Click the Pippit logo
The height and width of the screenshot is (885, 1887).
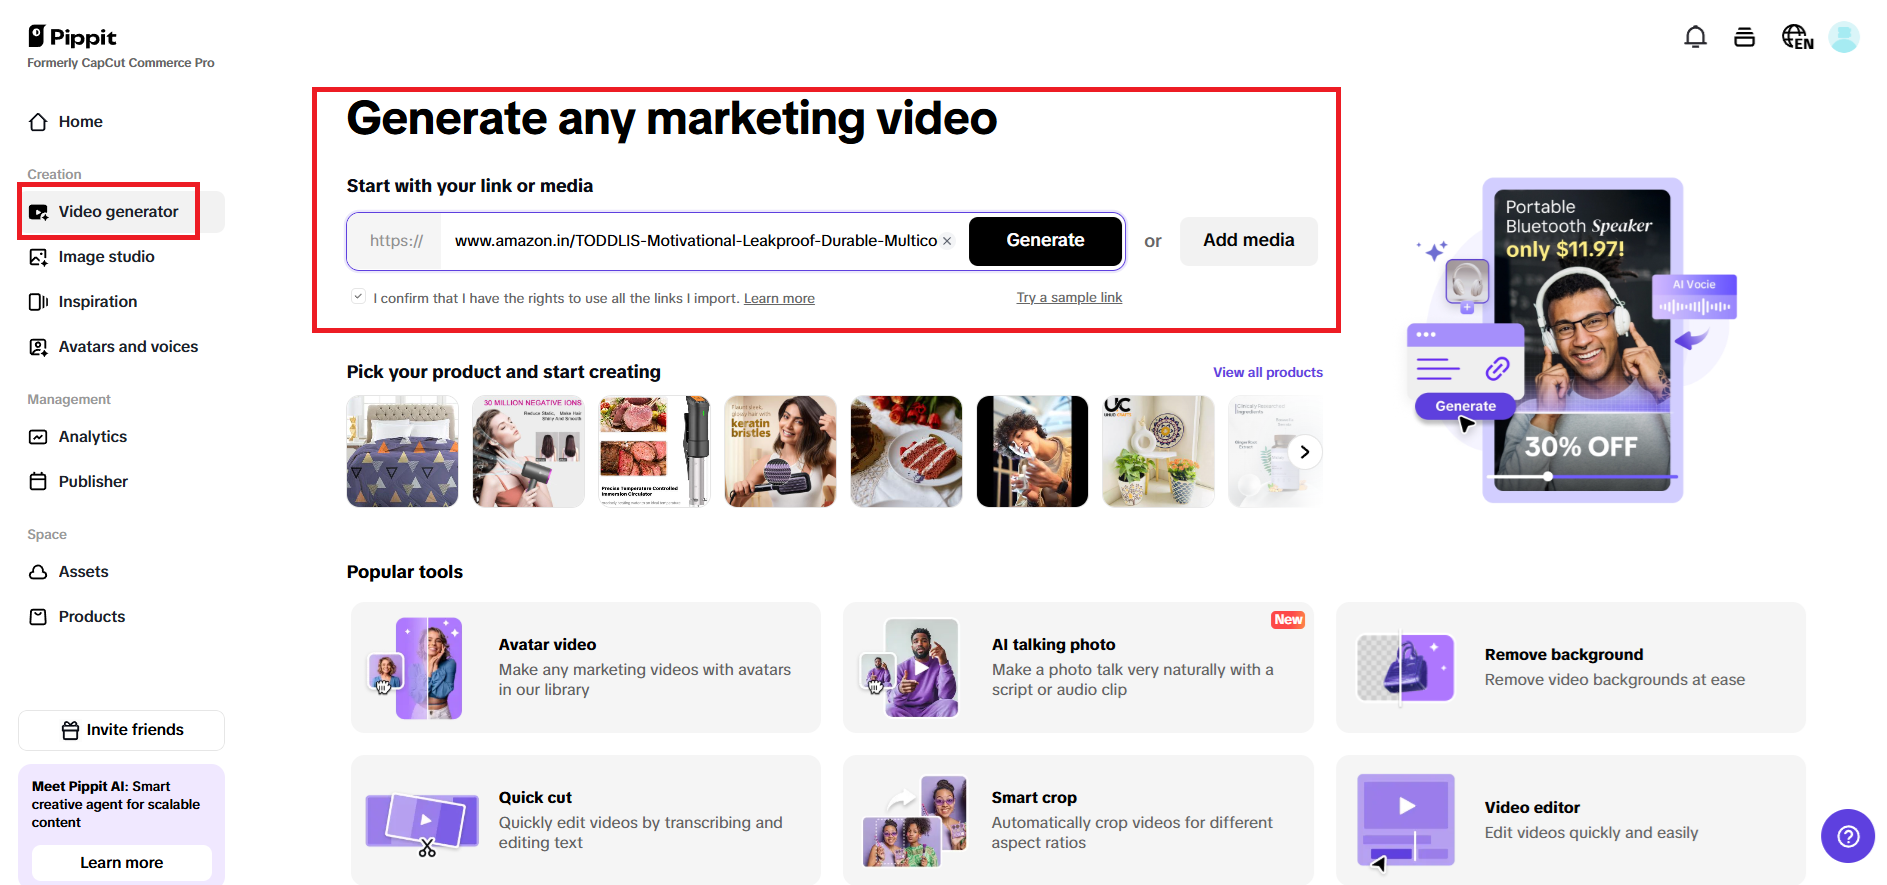(x=72, y=37)
